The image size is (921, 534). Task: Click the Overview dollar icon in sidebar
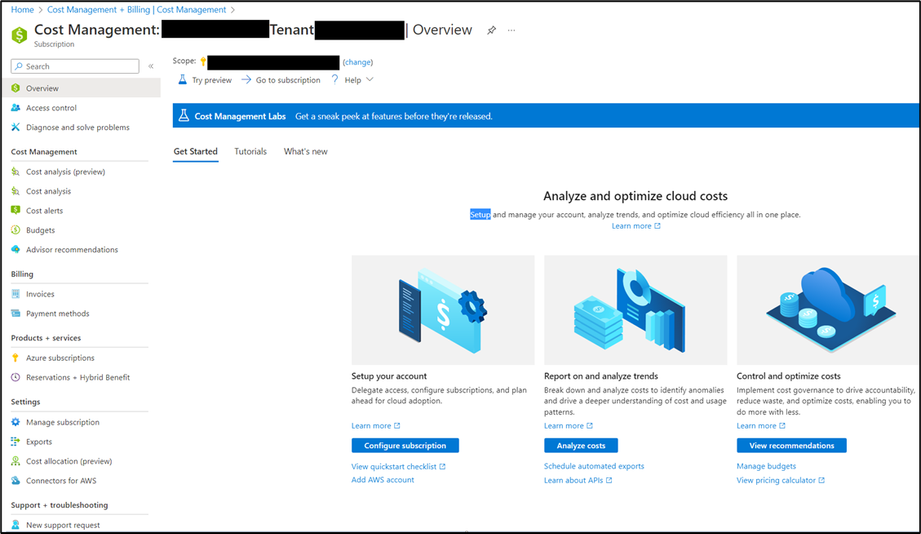(x=16, y=88)
